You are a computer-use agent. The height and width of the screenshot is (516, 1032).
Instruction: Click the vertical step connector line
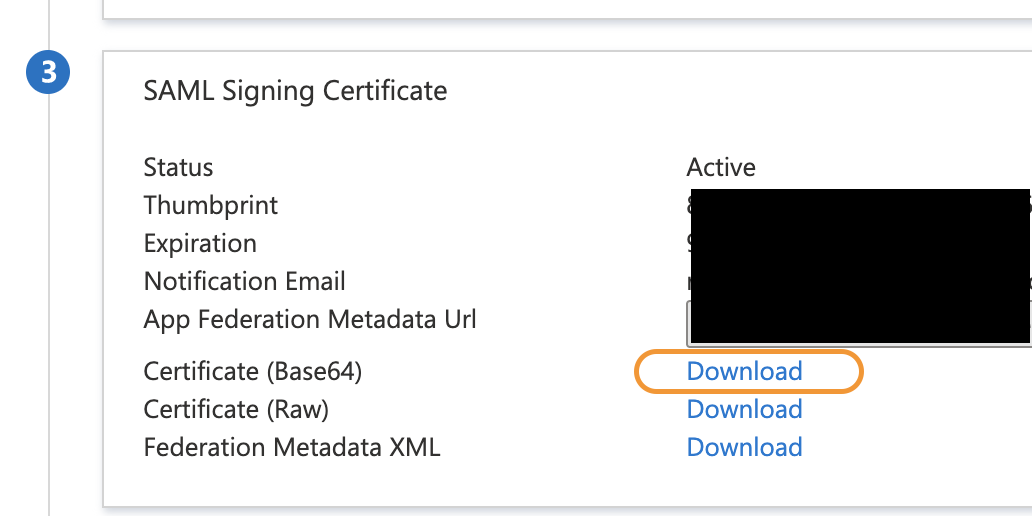coord(49,305)
